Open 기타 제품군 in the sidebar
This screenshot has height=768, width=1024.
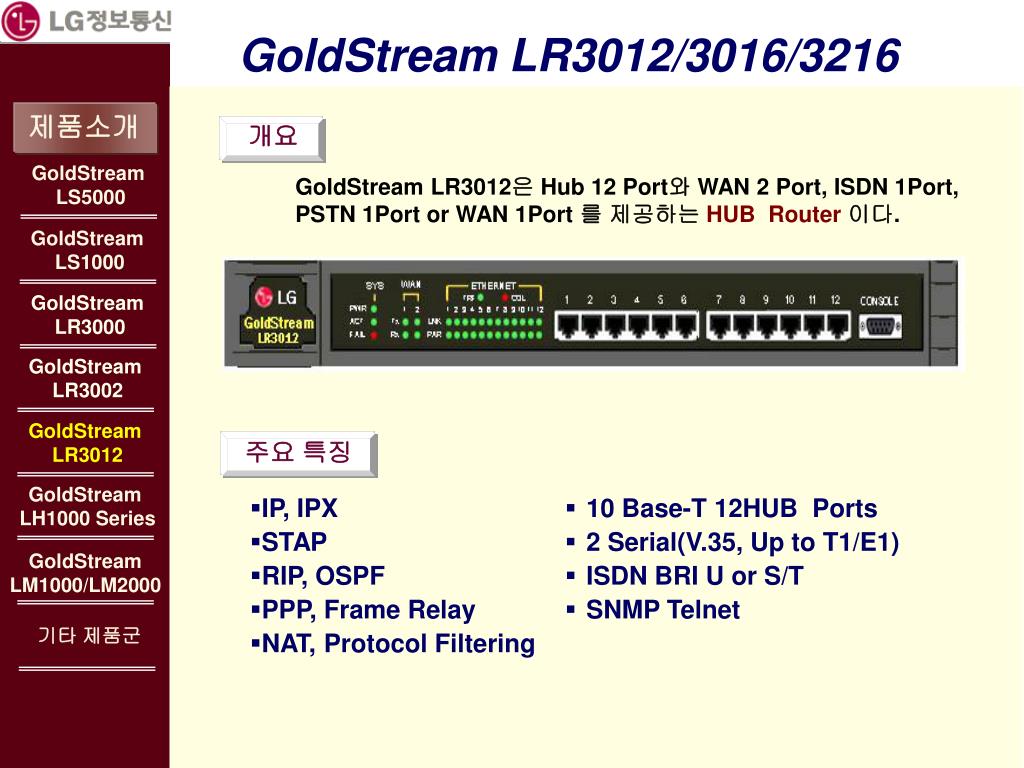click(89, 635)
